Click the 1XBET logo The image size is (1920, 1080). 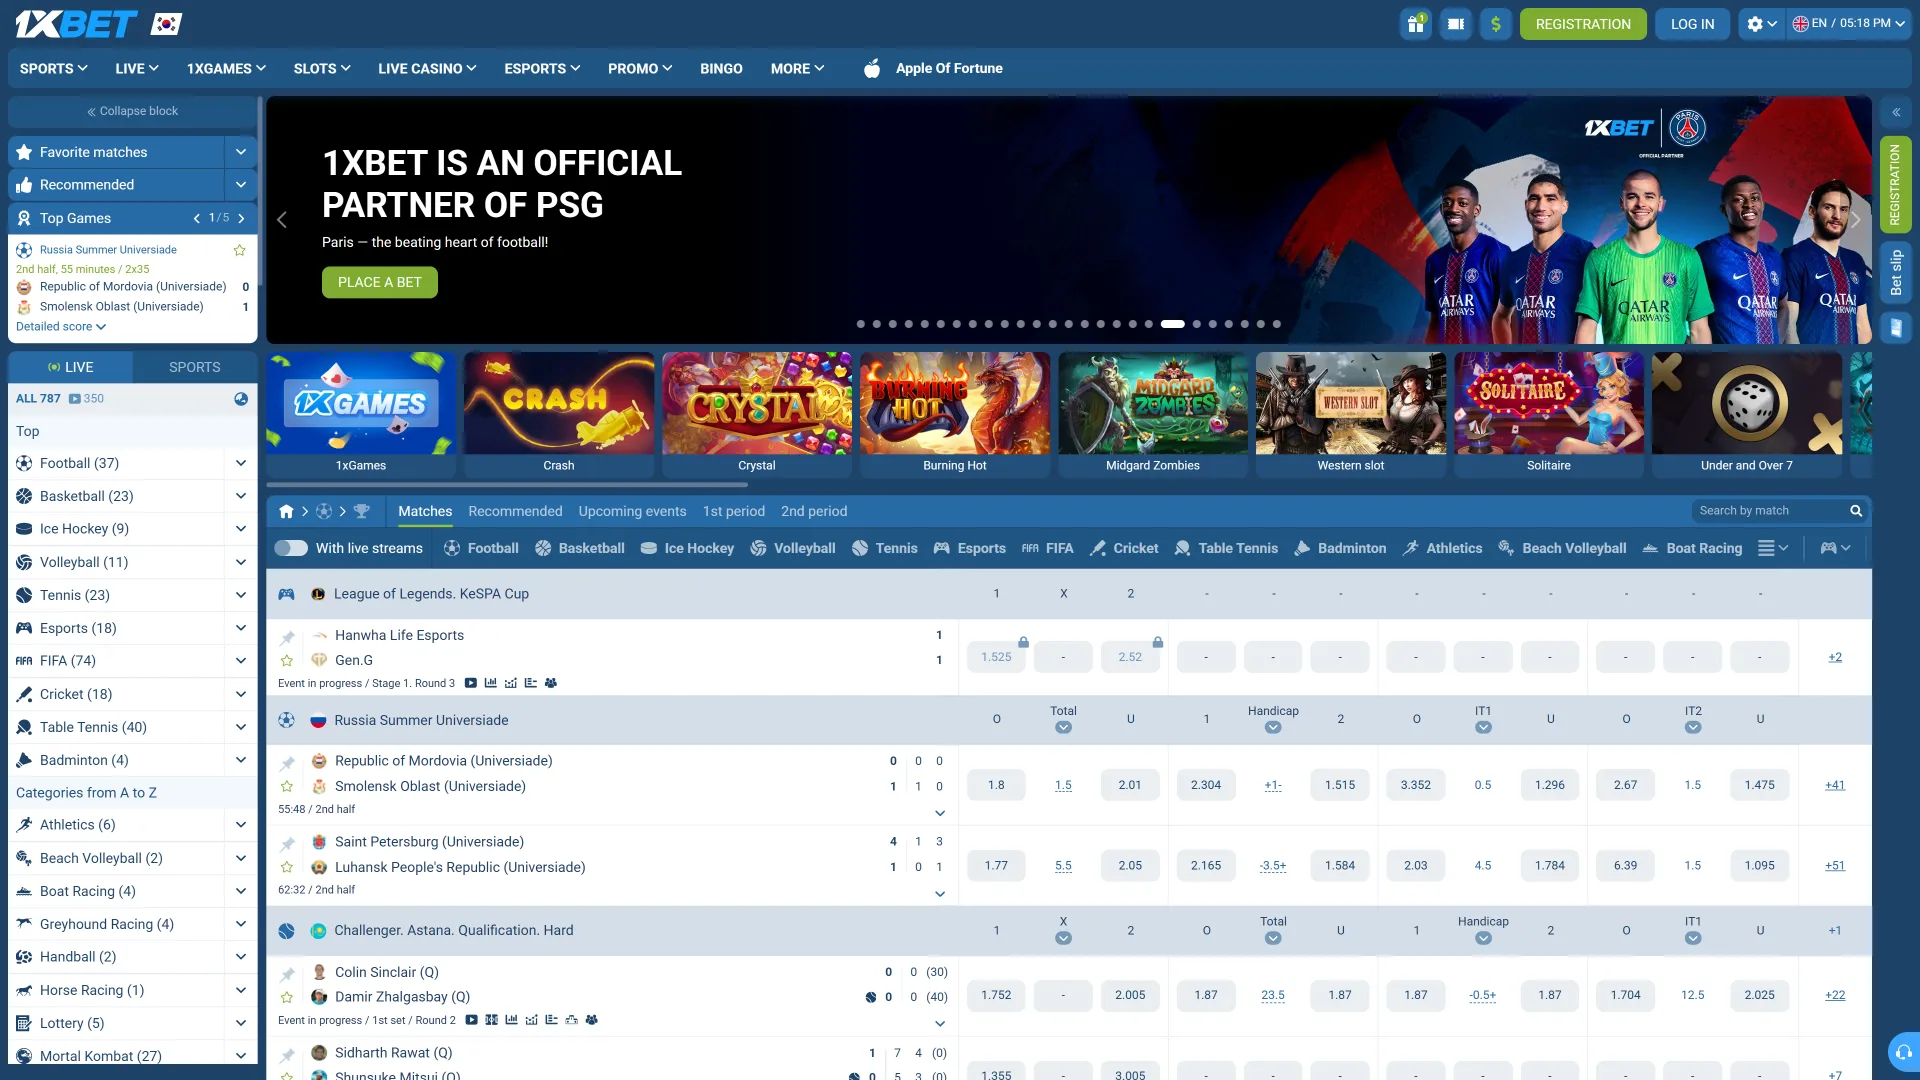(x=76, y=24)
